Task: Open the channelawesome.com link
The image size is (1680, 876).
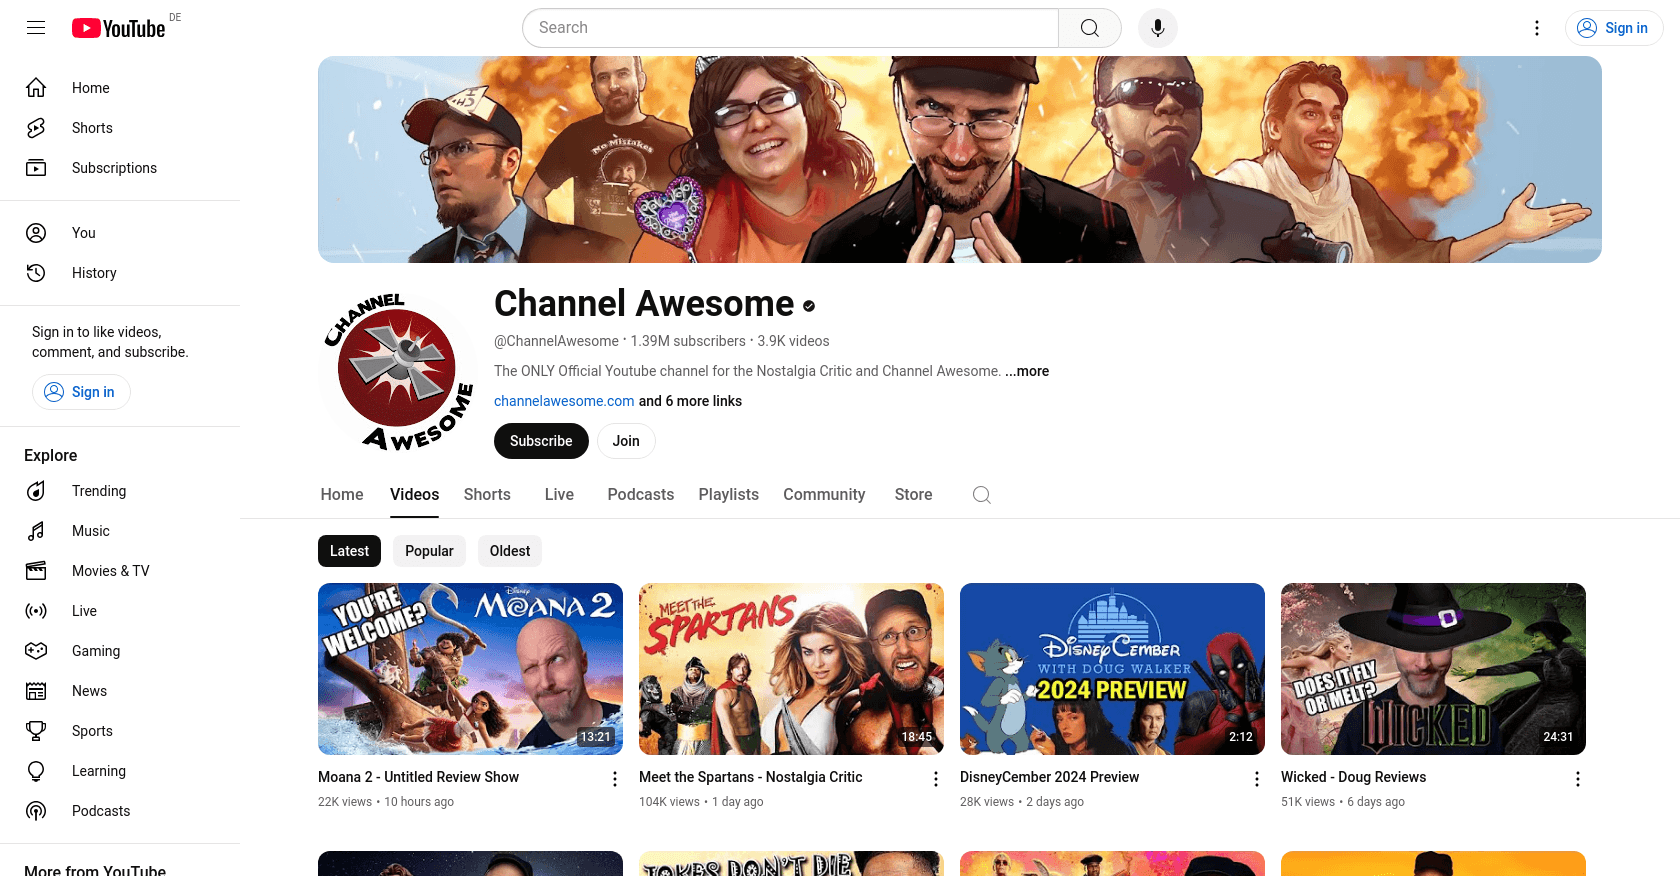Action: tap(564, 401)
